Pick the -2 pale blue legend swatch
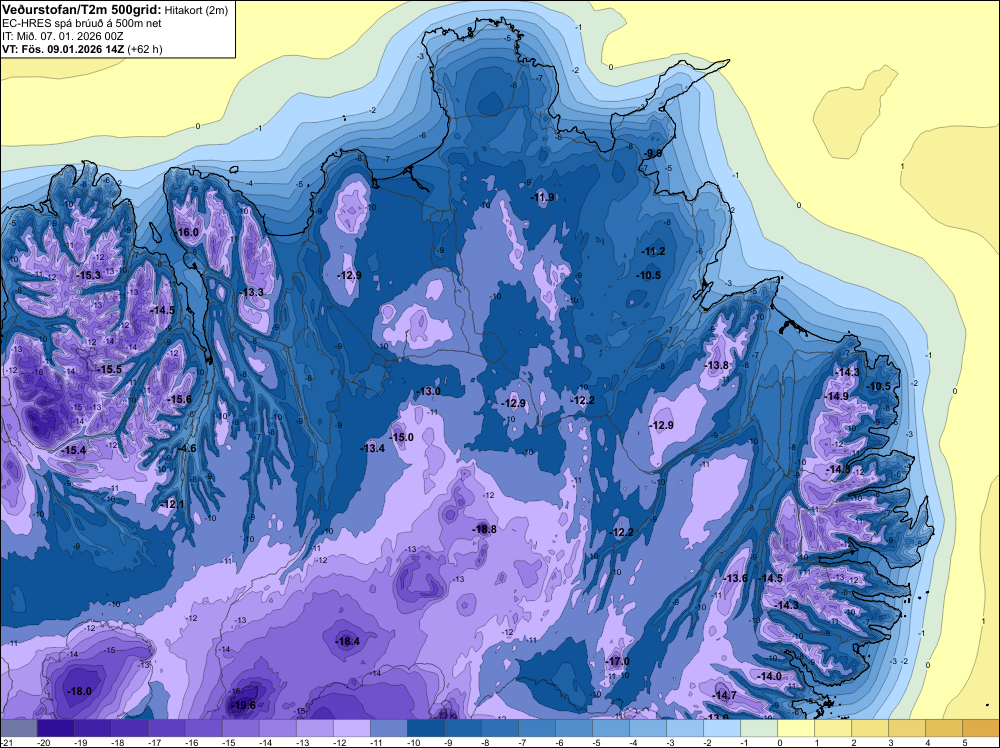This screenshot has height=748, width=1000. (x=721, y=728)
